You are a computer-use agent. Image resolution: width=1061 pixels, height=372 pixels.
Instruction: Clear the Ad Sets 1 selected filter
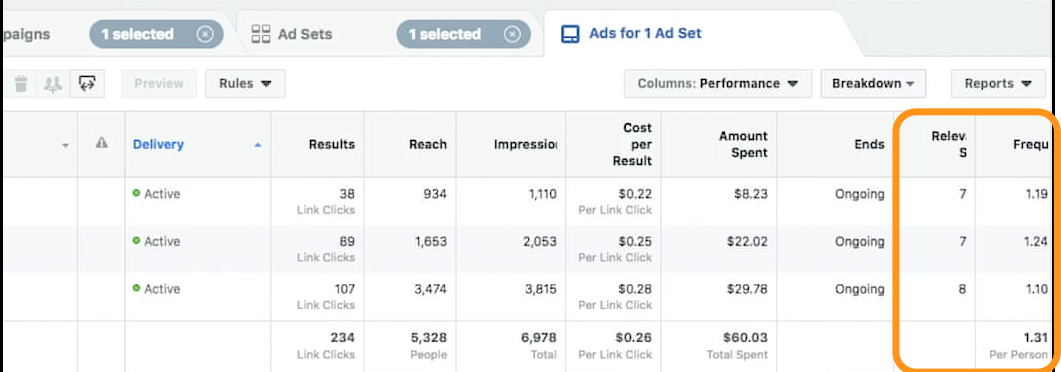click(512, 34)
